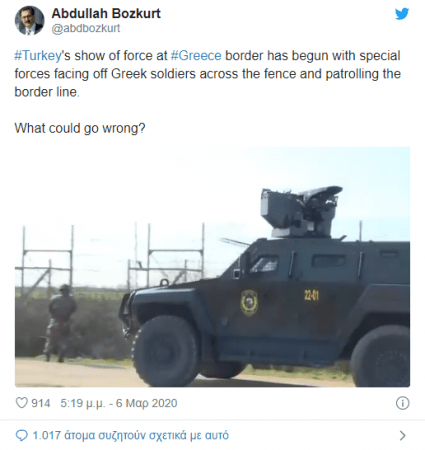Open the #Turkey hashtag
This screenshot has width=425, height=450.
pos(38,56)
